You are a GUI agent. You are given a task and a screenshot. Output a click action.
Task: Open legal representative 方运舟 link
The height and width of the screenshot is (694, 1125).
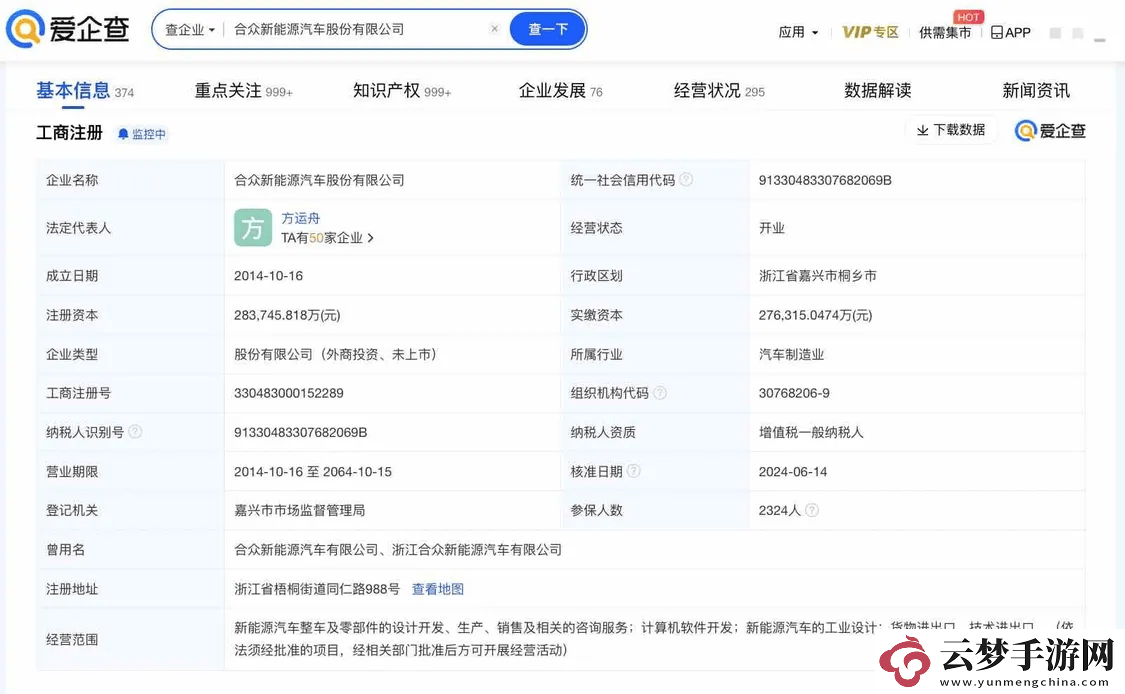301,218
